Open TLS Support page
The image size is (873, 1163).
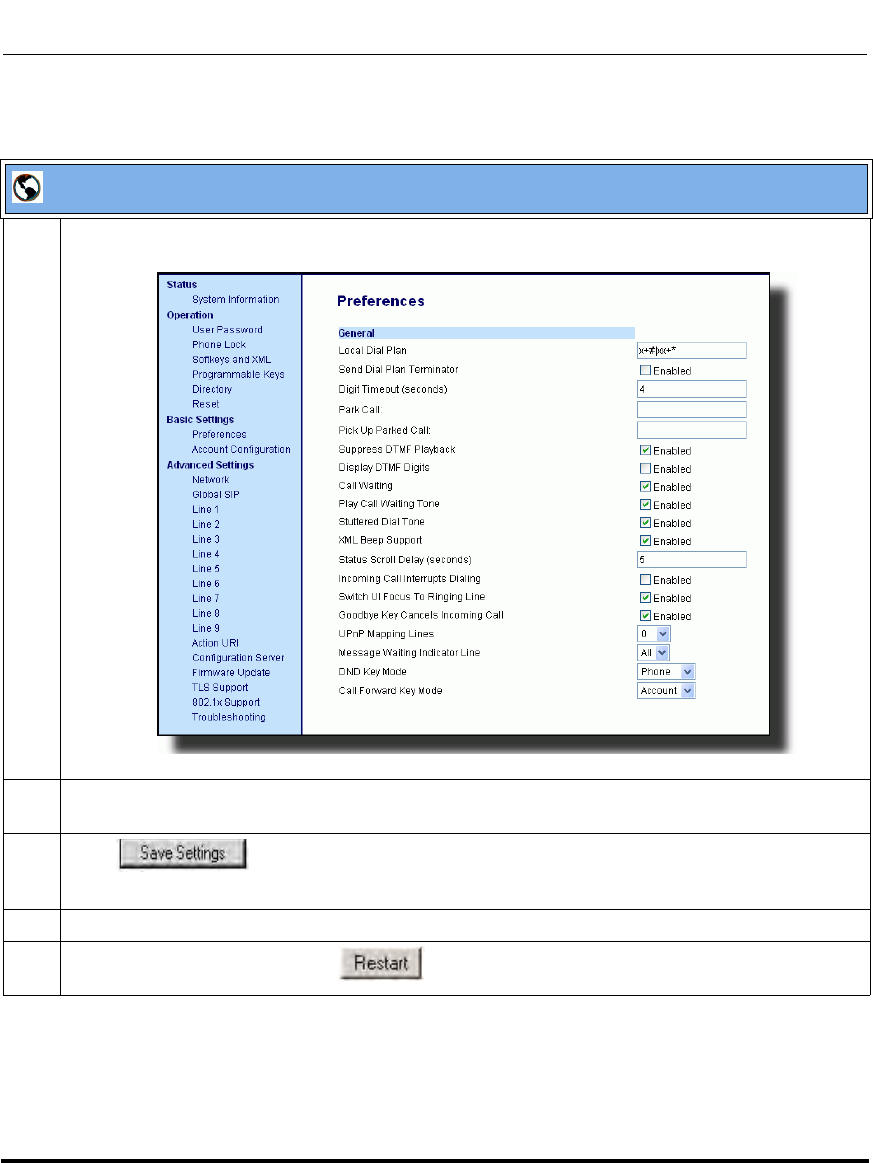tap(220, 688)
